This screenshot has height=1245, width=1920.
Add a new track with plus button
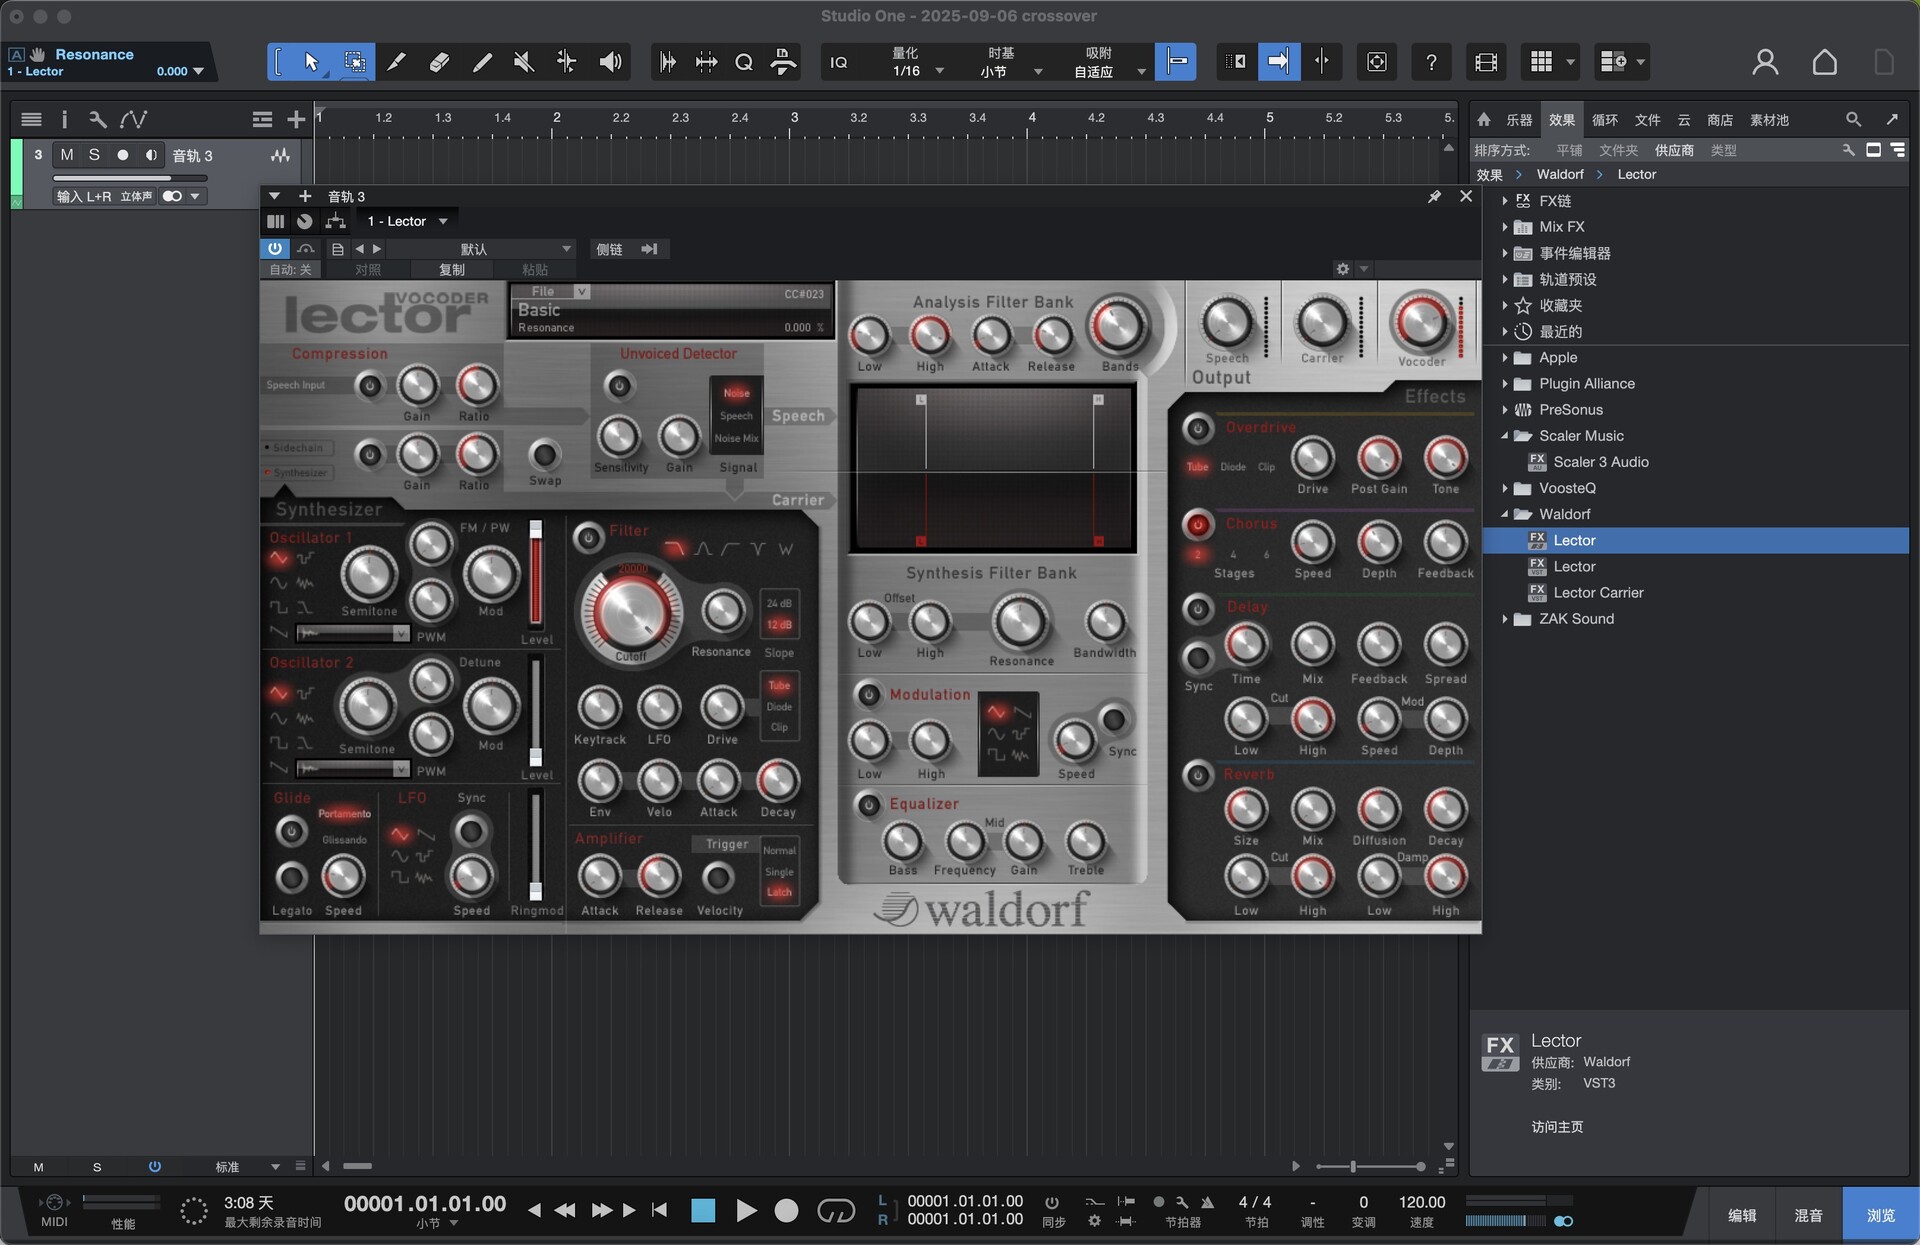click(296, 120)
